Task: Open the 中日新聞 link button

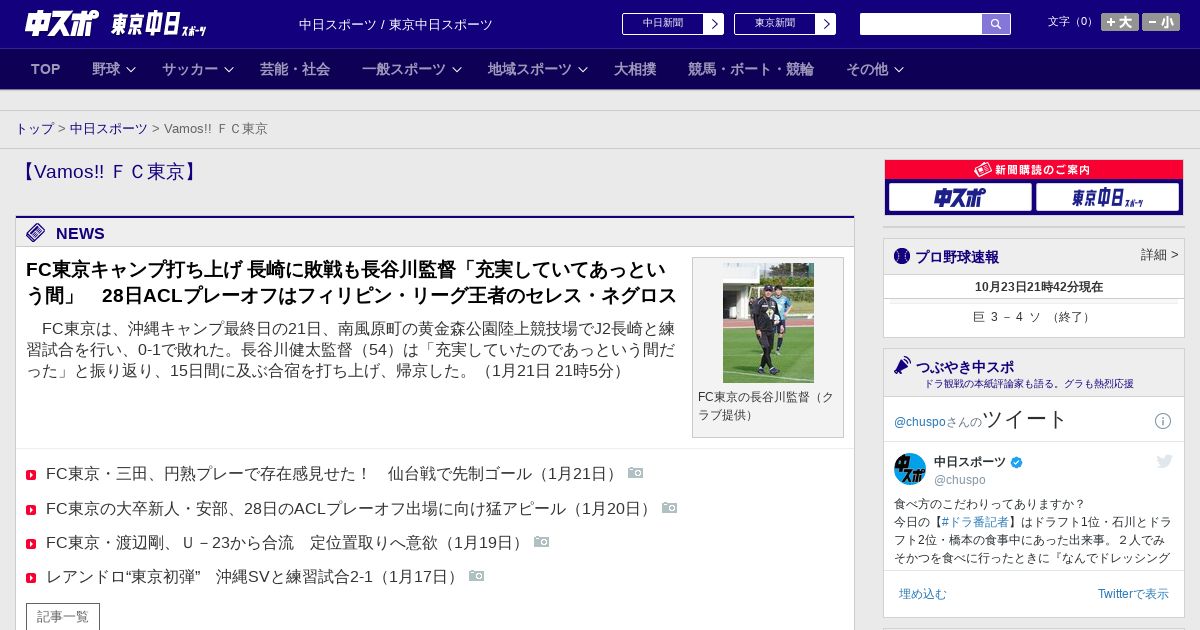Action: [x=663, y=24]
